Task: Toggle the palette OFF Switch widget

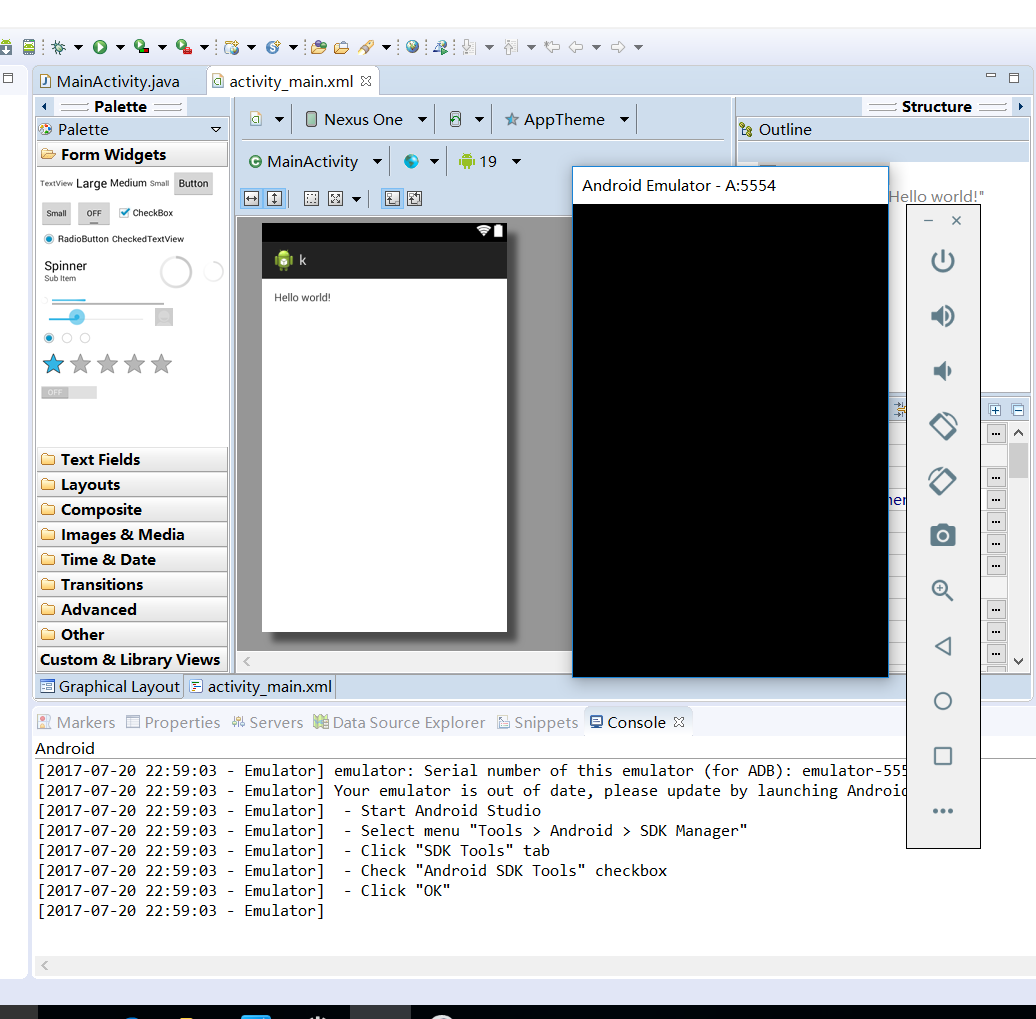Action: [x=69, y=393]
